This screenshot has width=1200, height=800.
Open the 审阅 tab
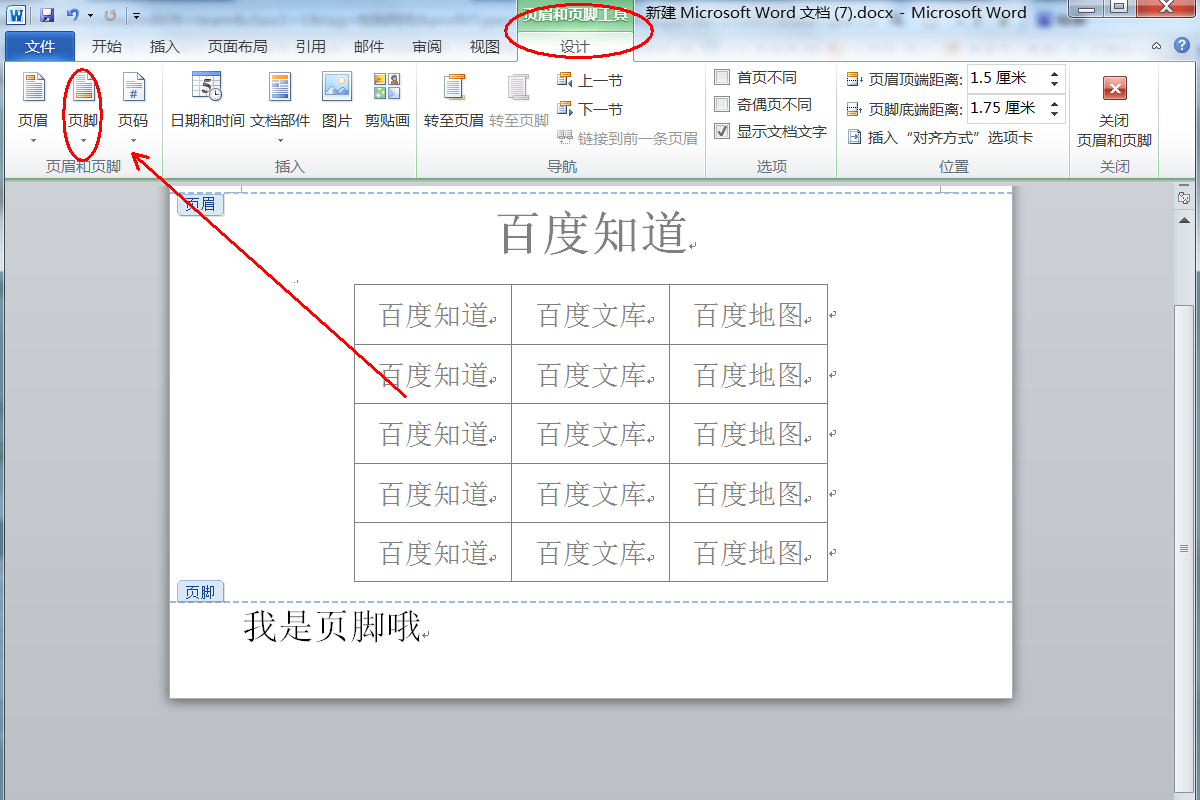[427, 46]
